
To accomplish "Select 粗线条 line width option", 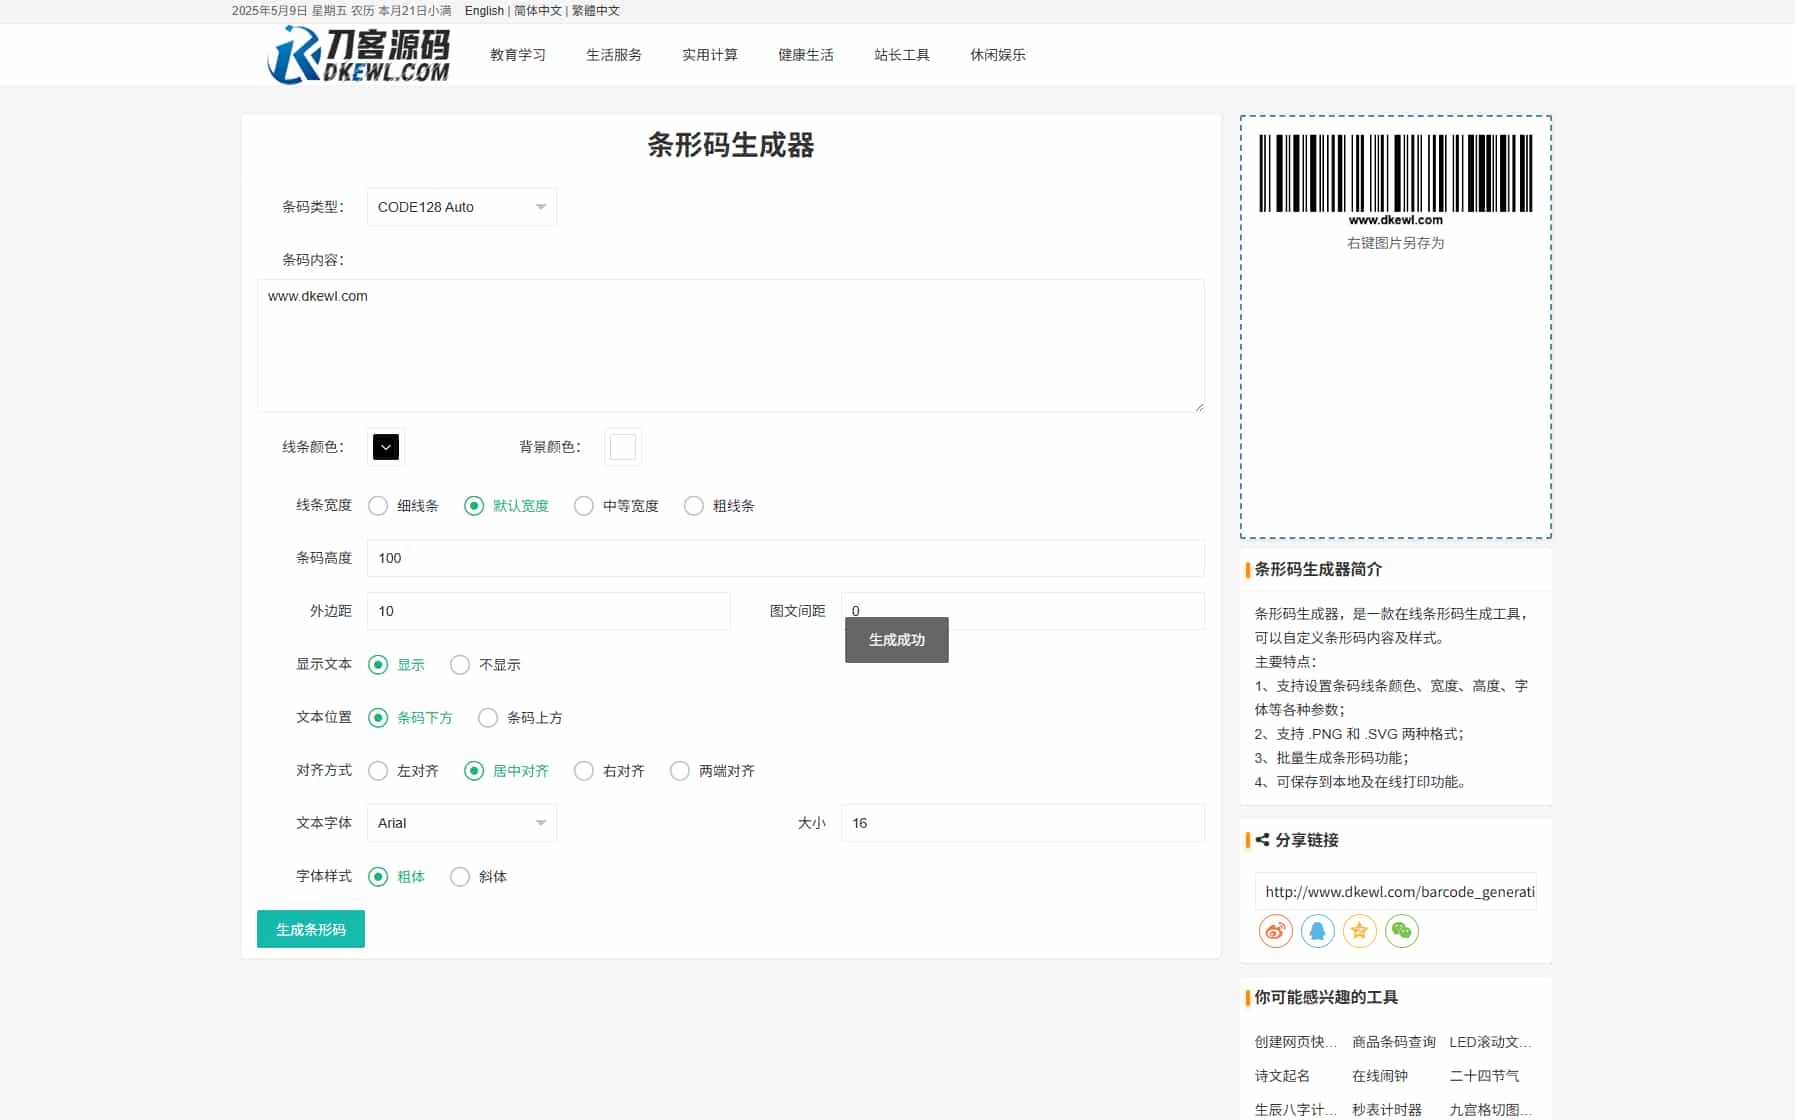I will point(694,506).
